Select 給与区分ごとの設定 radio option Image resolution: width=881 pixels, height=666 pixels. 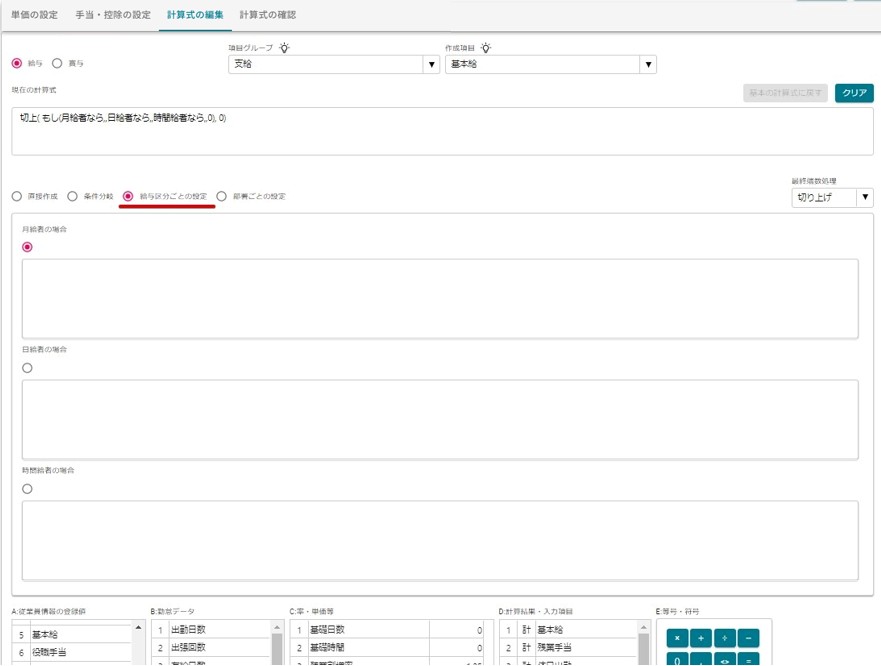(x=128, y=196)
